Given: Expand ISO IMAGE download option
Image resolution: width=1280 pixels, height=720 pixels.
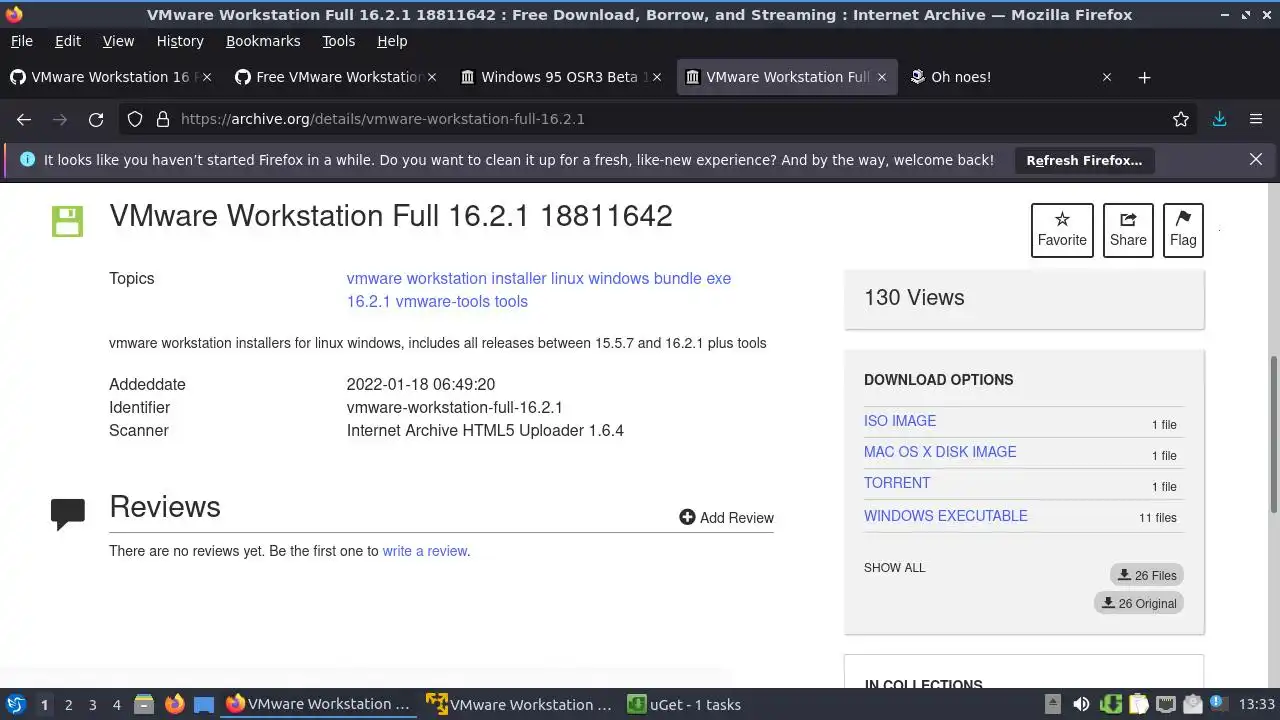Looking at the screenshot, I should pyautogui.click(x=900, y=421).
